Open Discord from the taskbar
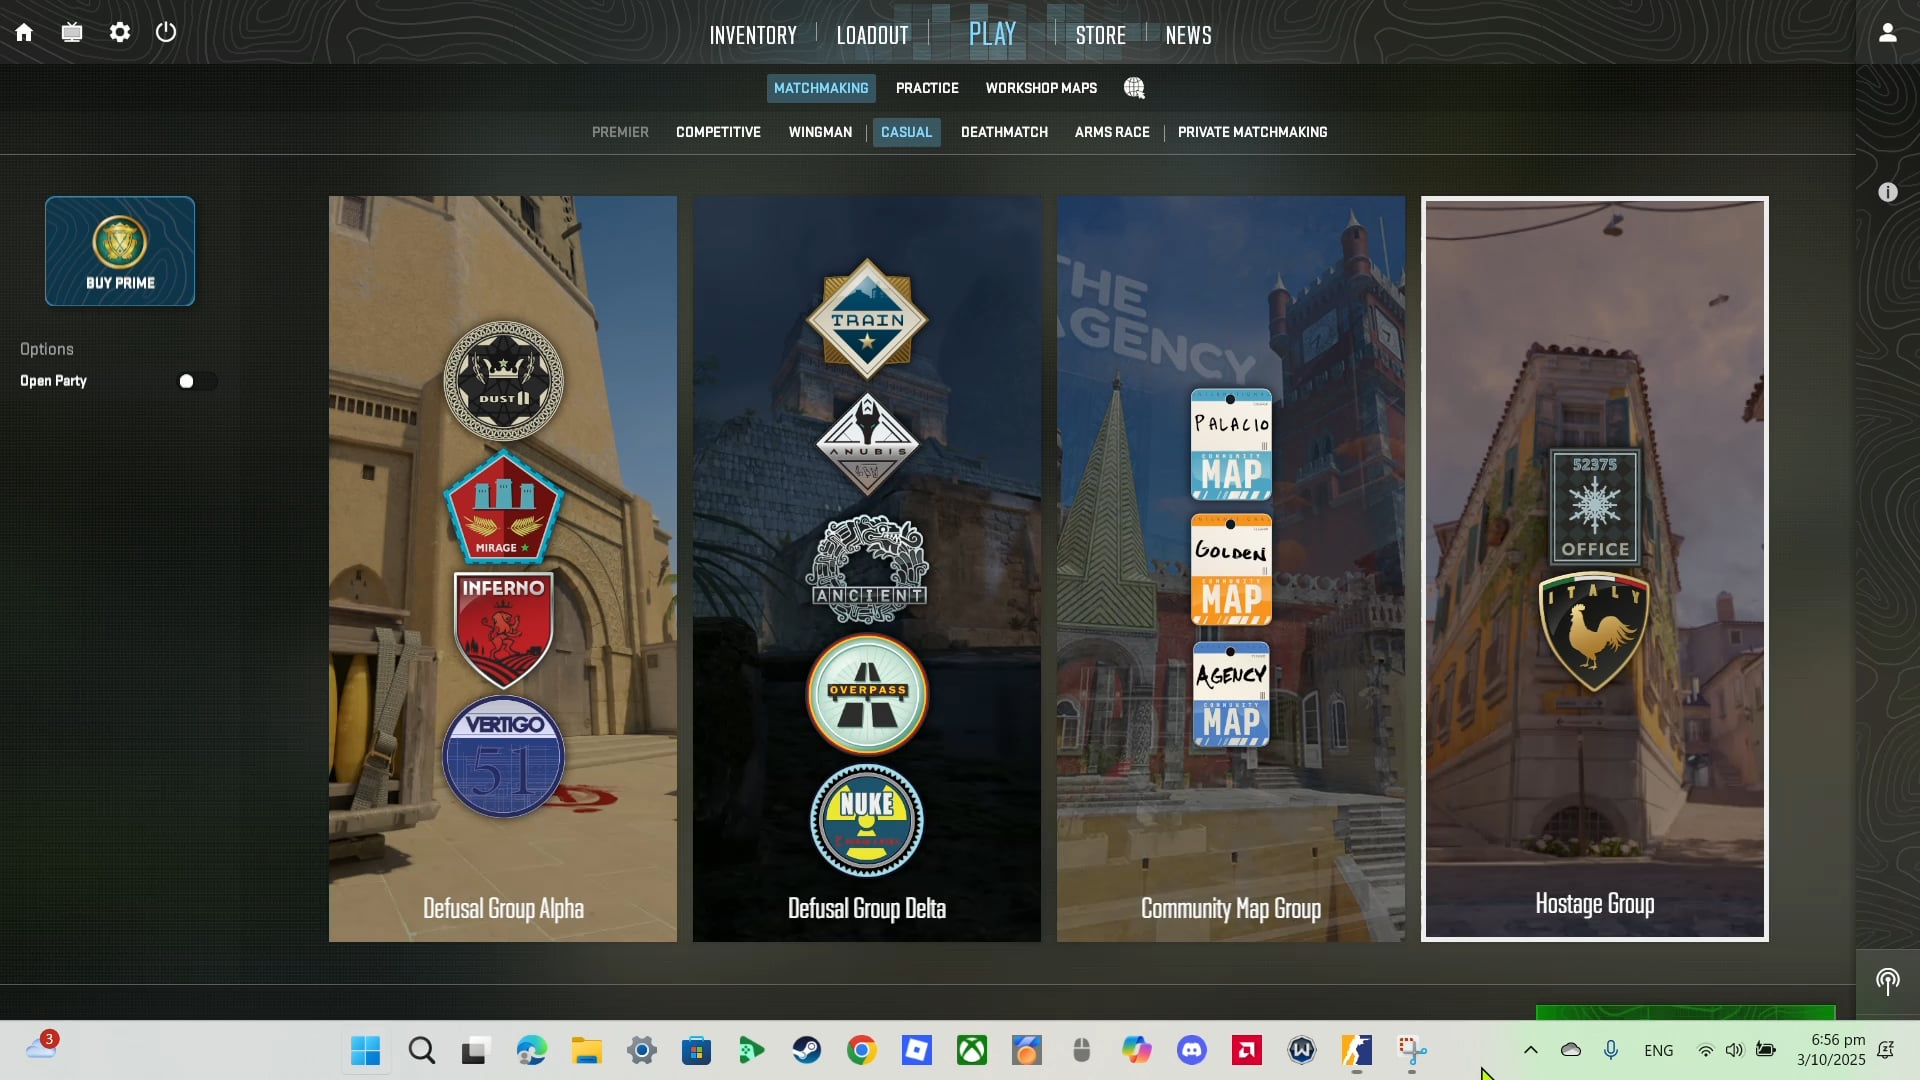This screenshot has width=1920, height=1080. pyautogui.click(x=1192, y=1050)
